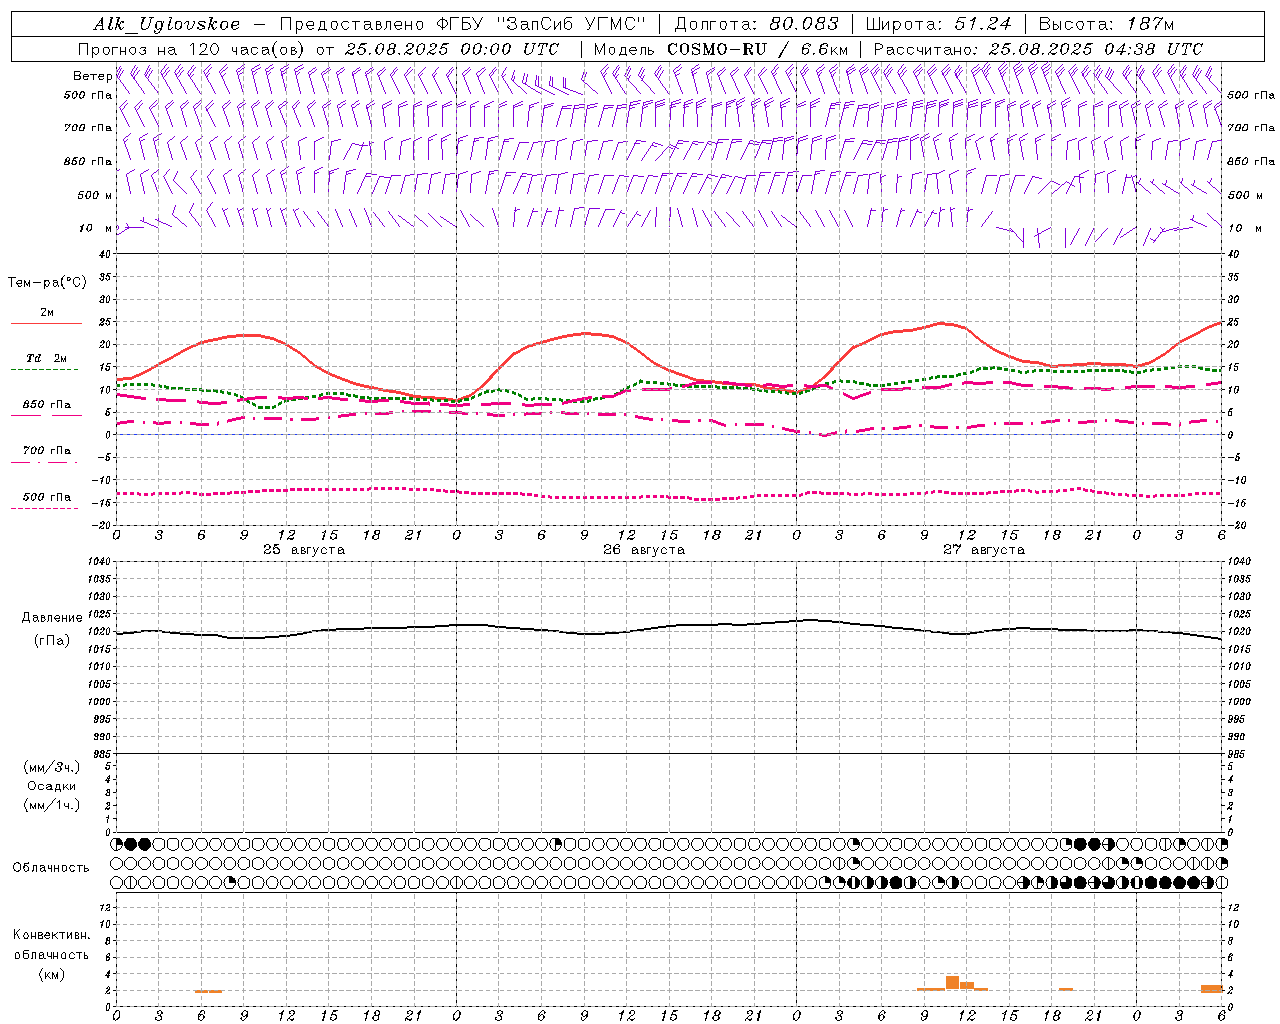Click the 985 value on right pressure axis
The height and width of the screenshot is (1024, 1280).
(x=1238, y=754)
